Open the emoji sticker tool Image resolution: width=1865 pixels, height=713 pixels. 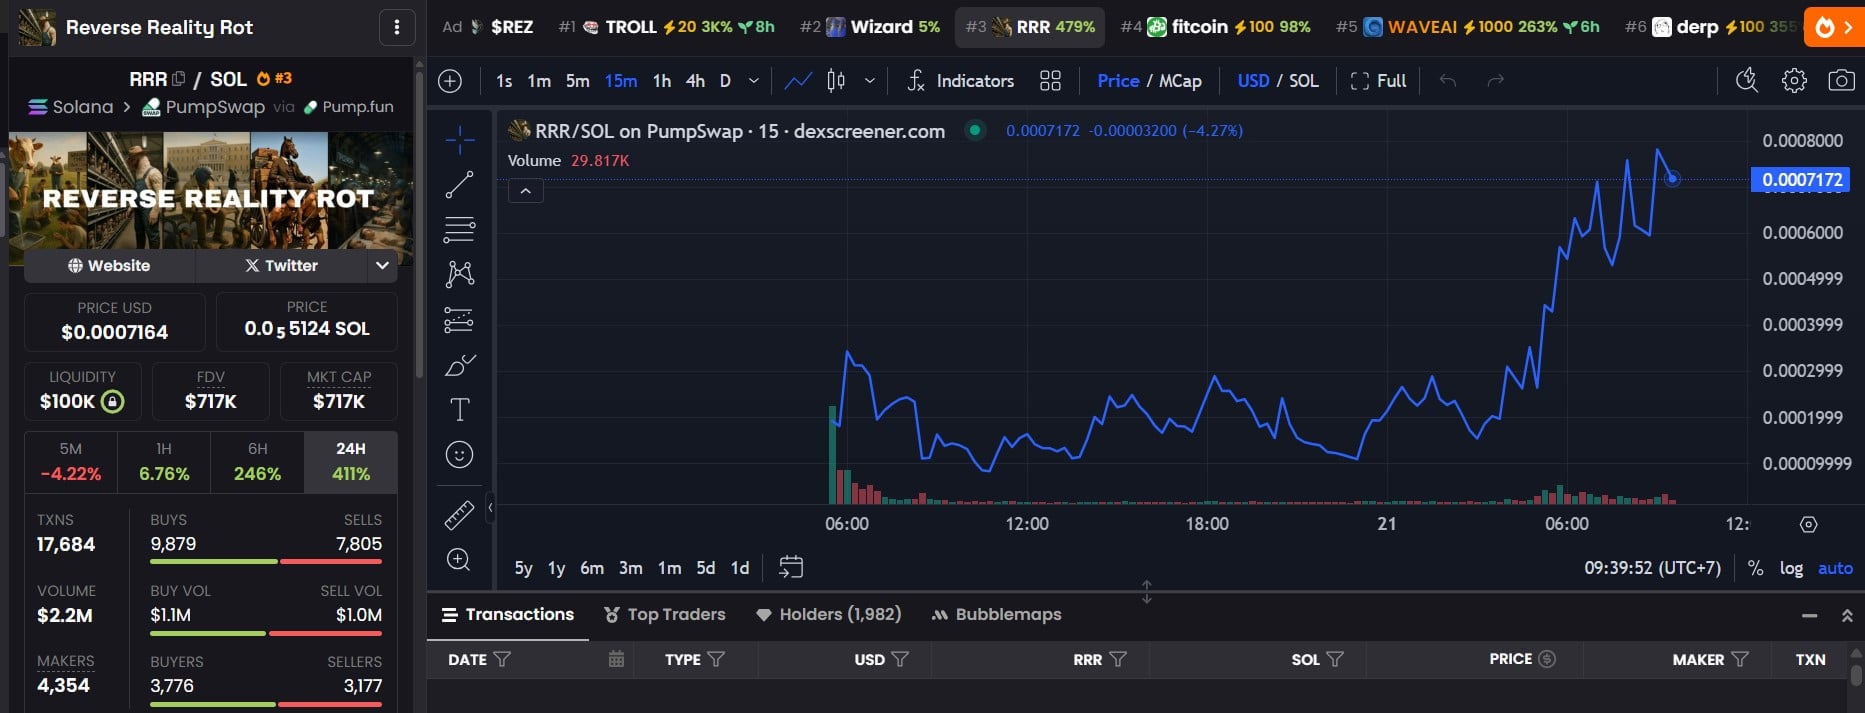point(459,455)
